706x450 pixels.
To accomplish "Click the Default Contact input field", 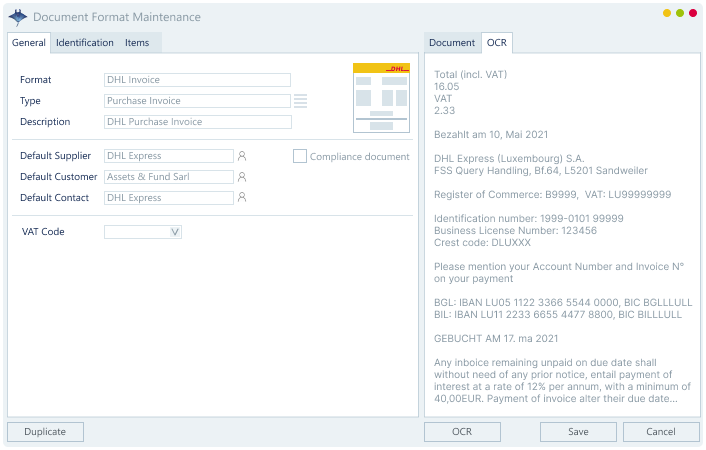I will tap(169, 198).
